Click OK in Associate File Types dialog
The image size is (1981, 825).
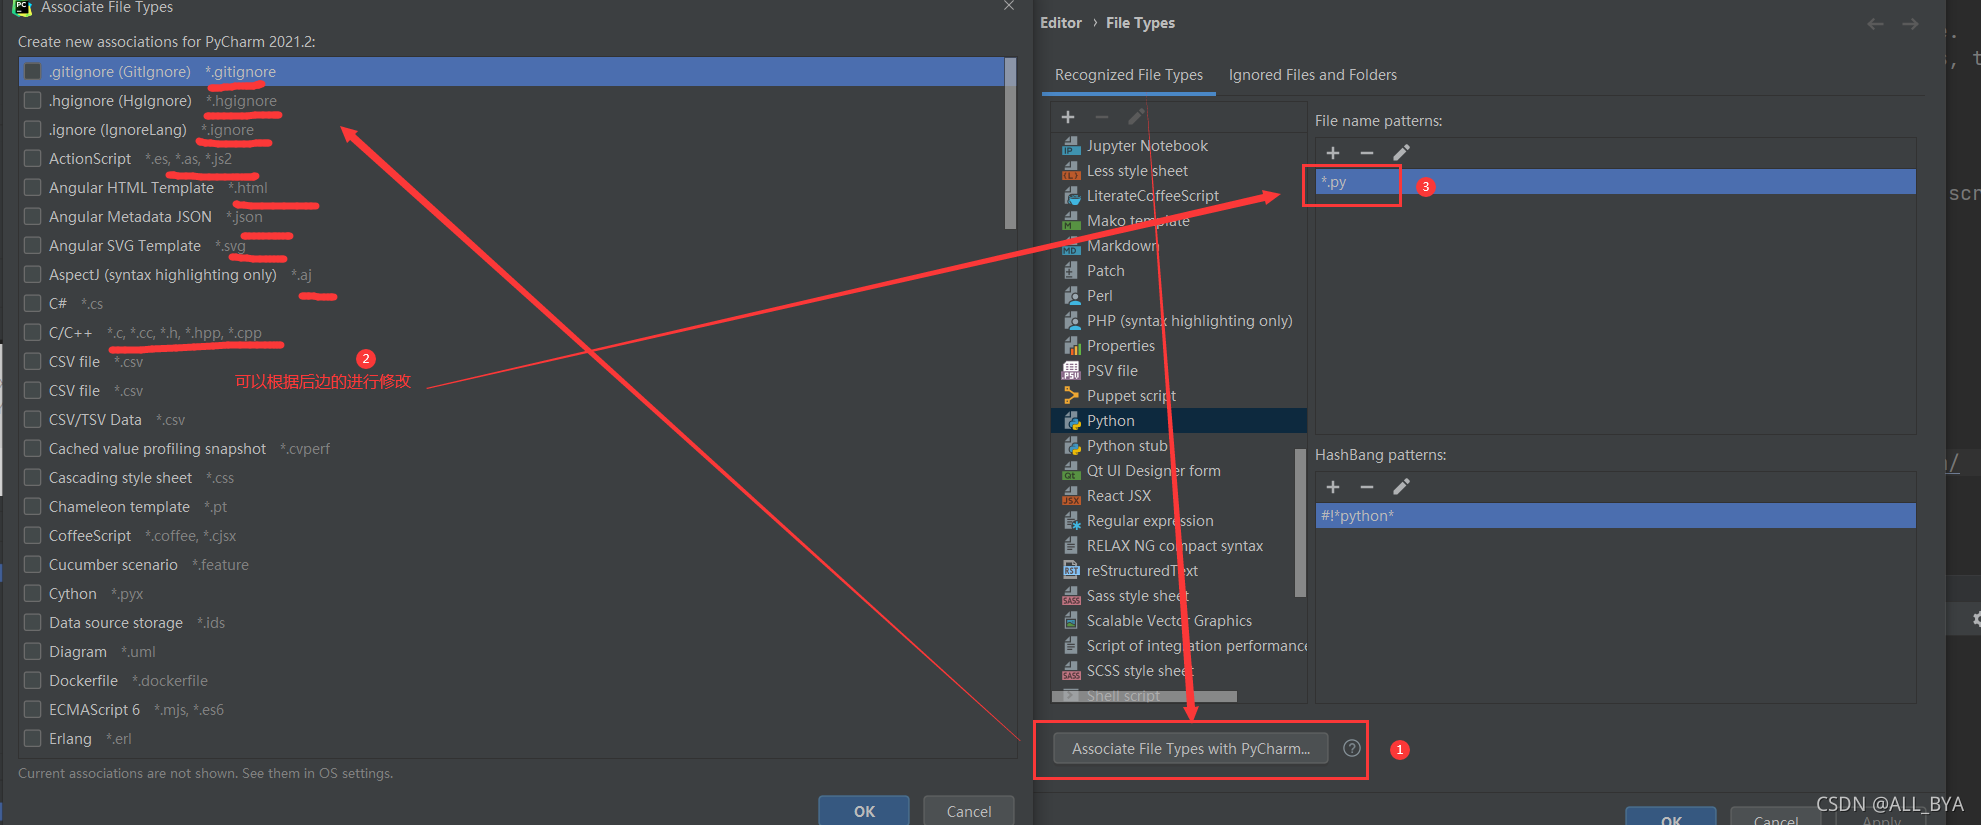[x=864, y=811]
